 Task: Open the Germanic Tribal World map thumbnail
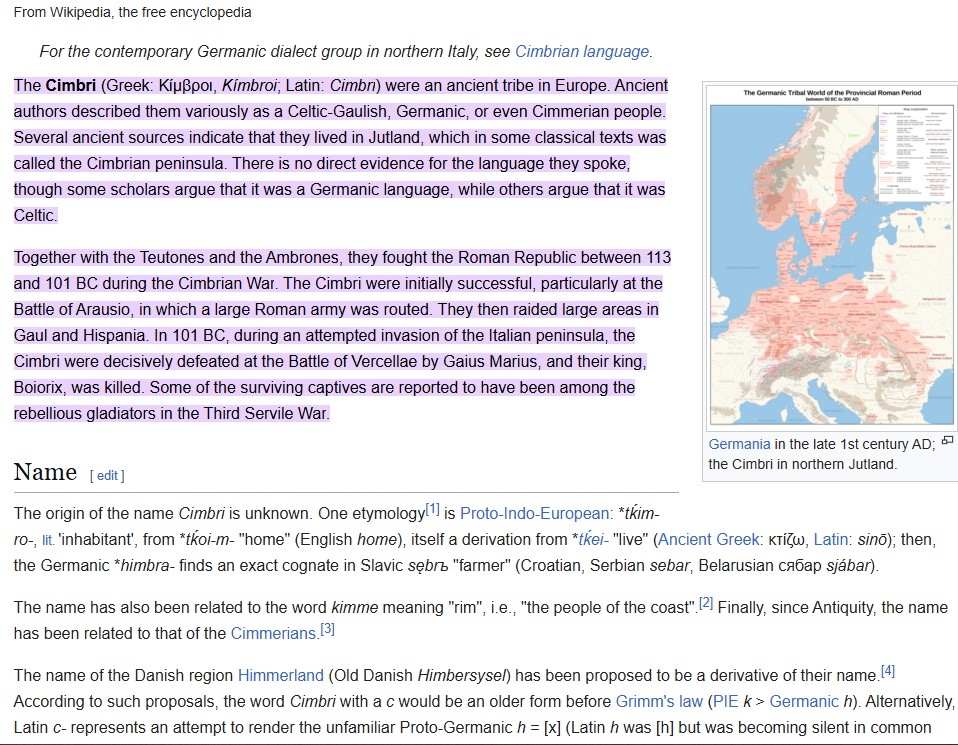[x=832, y=260]
